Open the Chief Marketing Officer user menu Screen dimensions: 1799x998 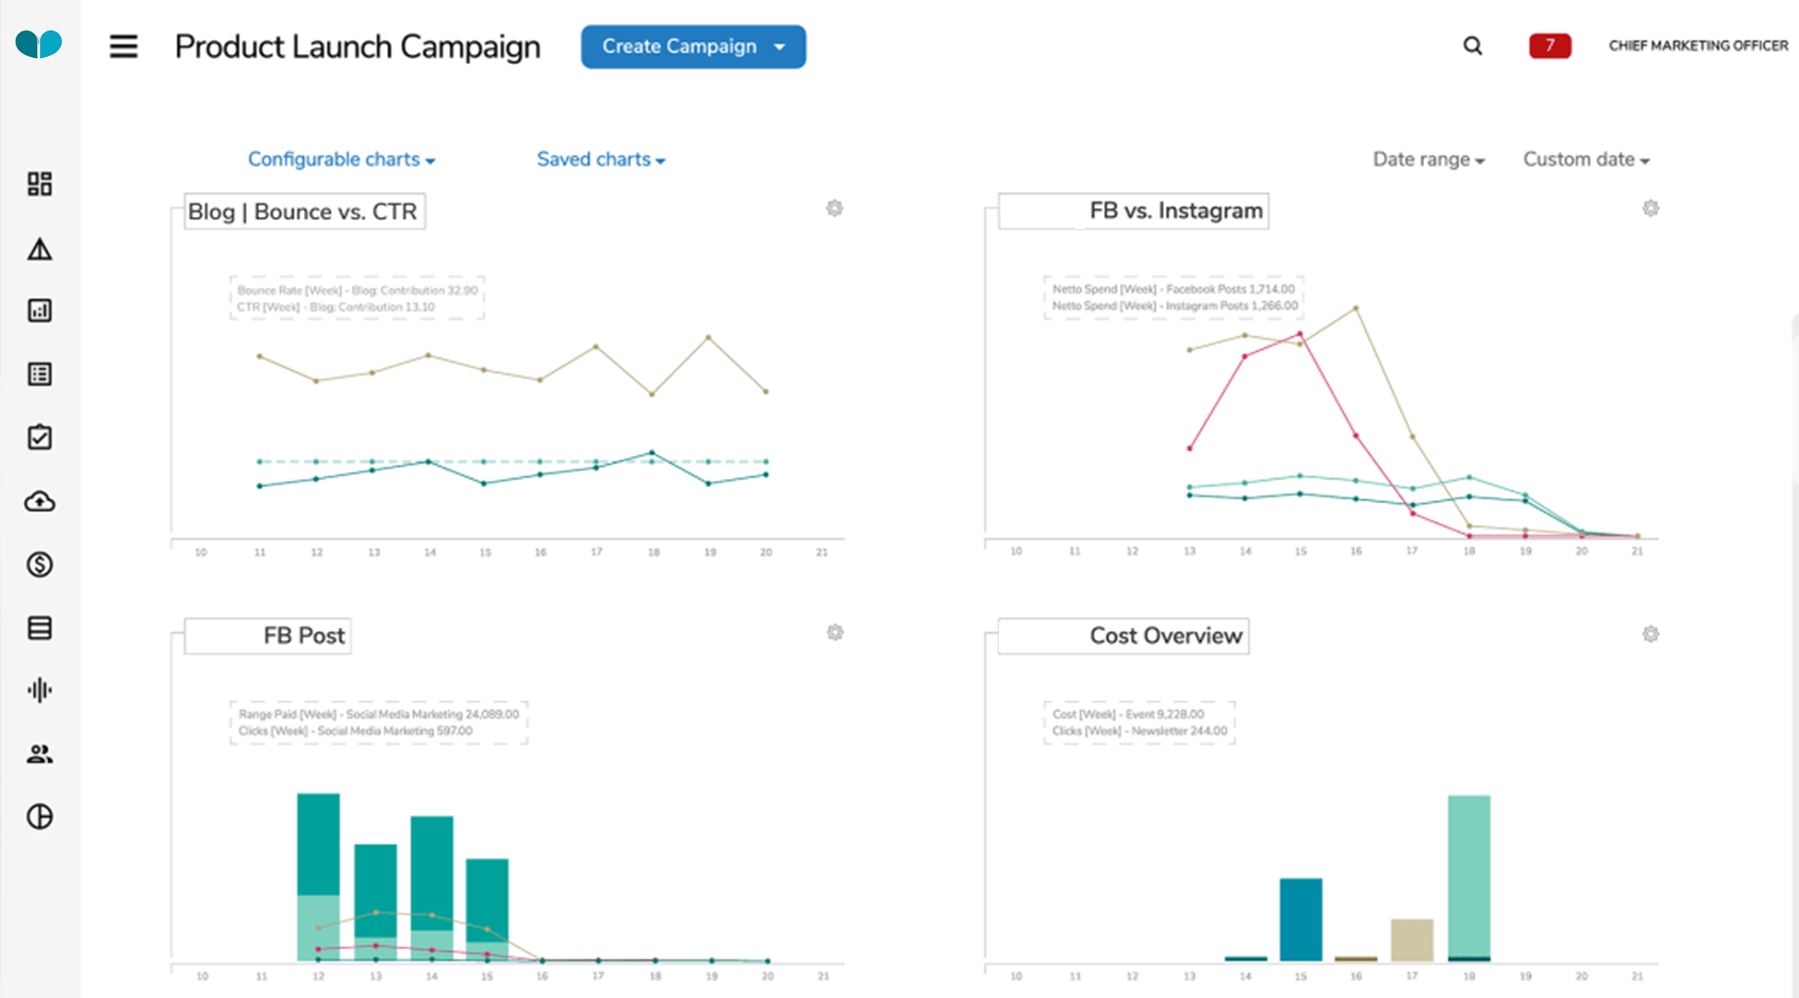[x=1698, y=46]
